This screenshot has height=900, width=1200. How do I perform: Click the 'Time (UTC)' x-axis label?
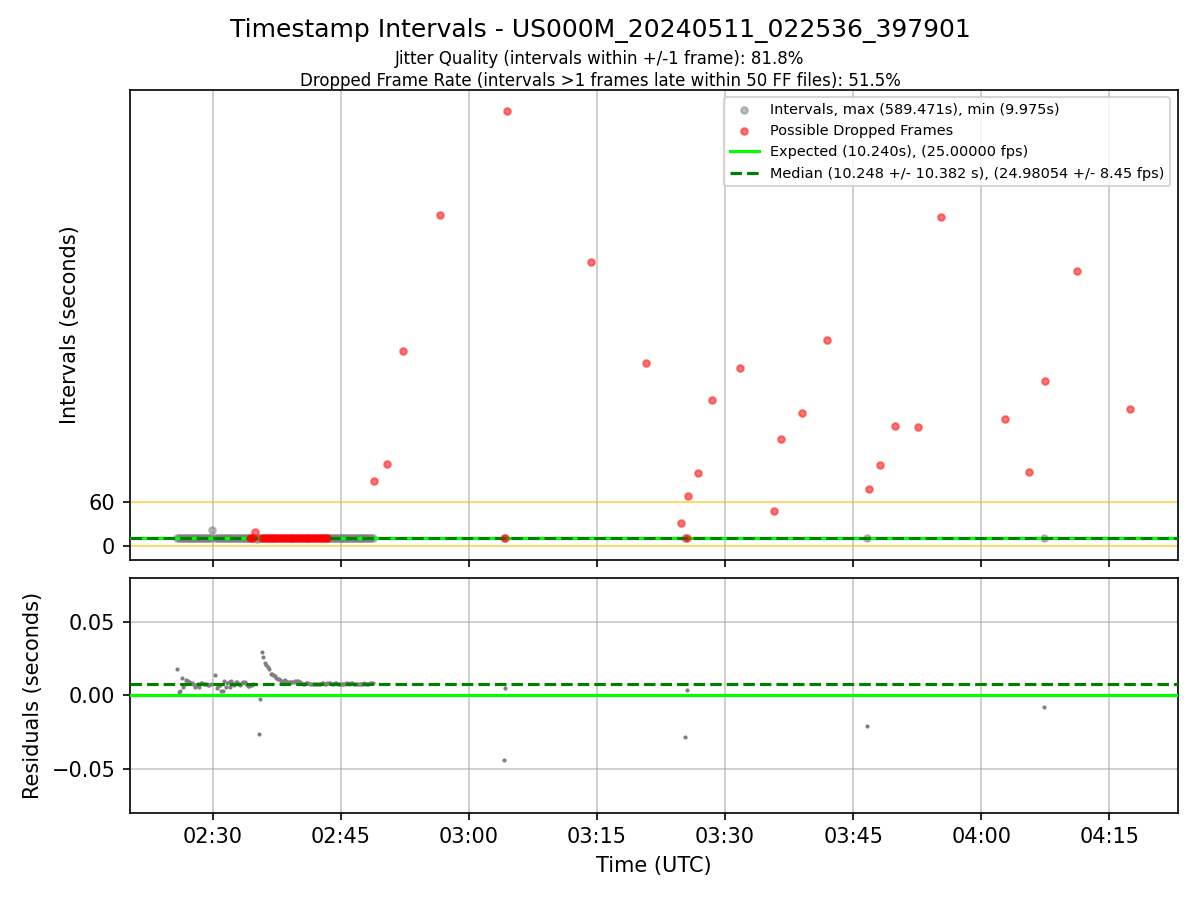653,865
